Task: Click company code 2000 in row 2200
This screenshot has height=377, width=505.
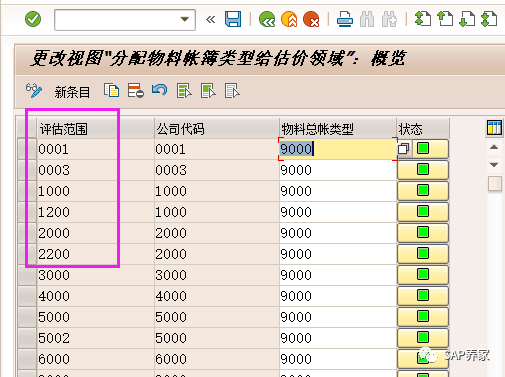Action: click(x=217, y=254)
